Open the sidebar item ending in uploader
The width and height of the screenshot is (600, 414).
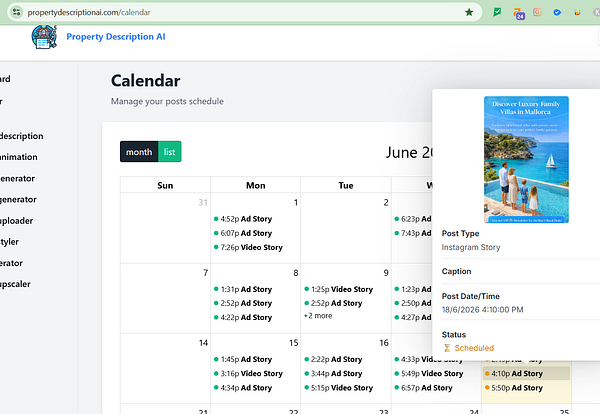[16, 221]
